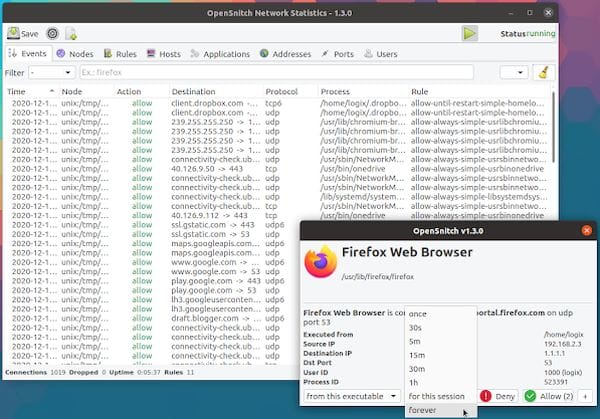This screenshot has height=419, width=600.
Task: Click the 'running' status label
Action: tap(541, 34)
